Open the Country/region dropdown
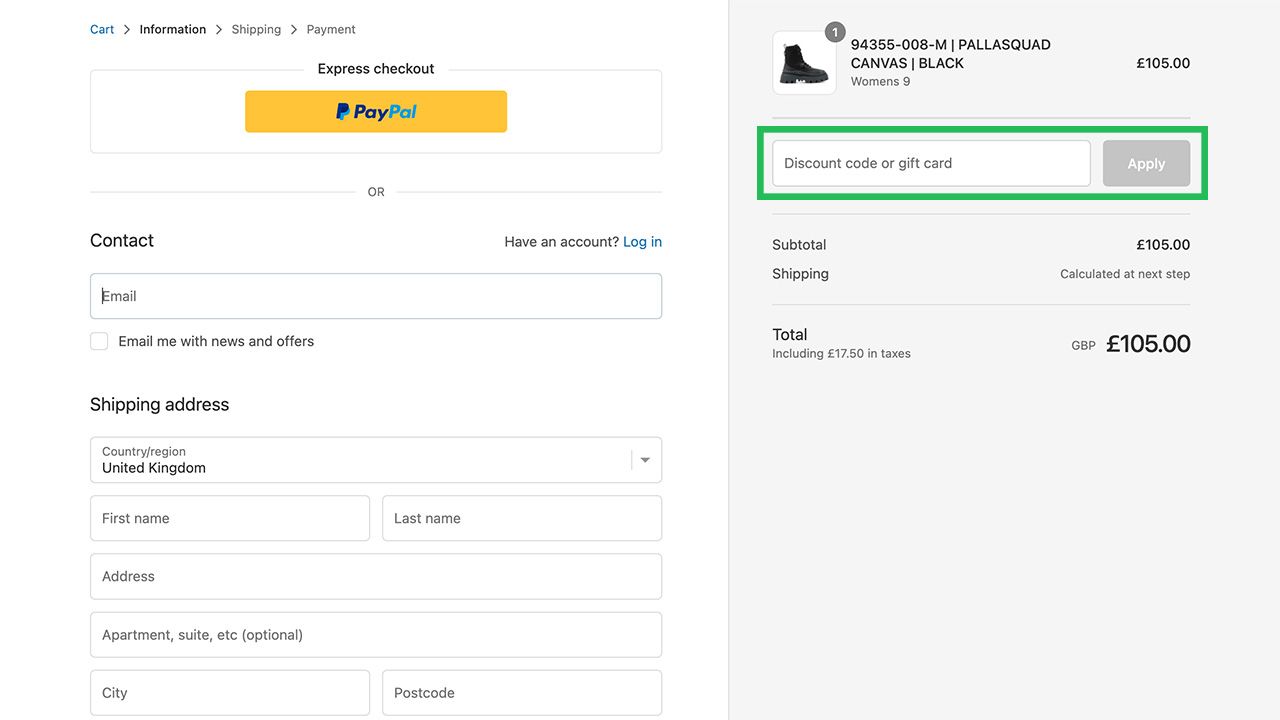The height and width of the screenshot is (720, 1280). 376,460
